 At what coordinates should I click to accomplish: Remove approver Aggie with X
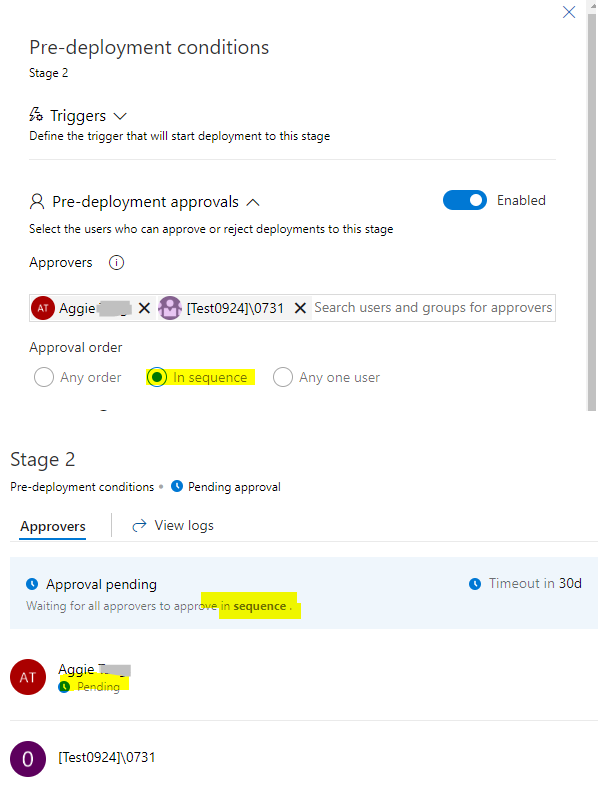click(x=144, y=308)
